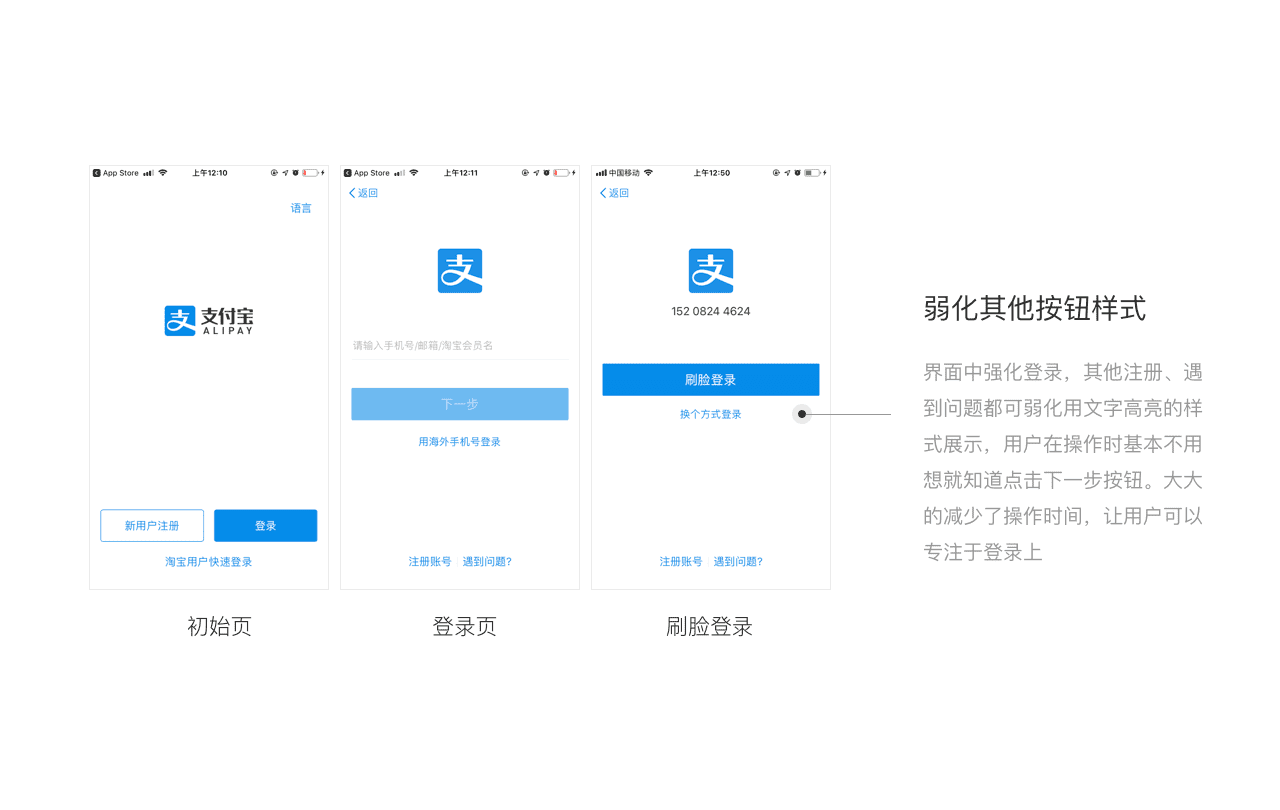The width and height of the screenshot is (1280, 810).
Task: Choose 换个方式登录 link
Action: pyautogui.click(x=711, y=414)
